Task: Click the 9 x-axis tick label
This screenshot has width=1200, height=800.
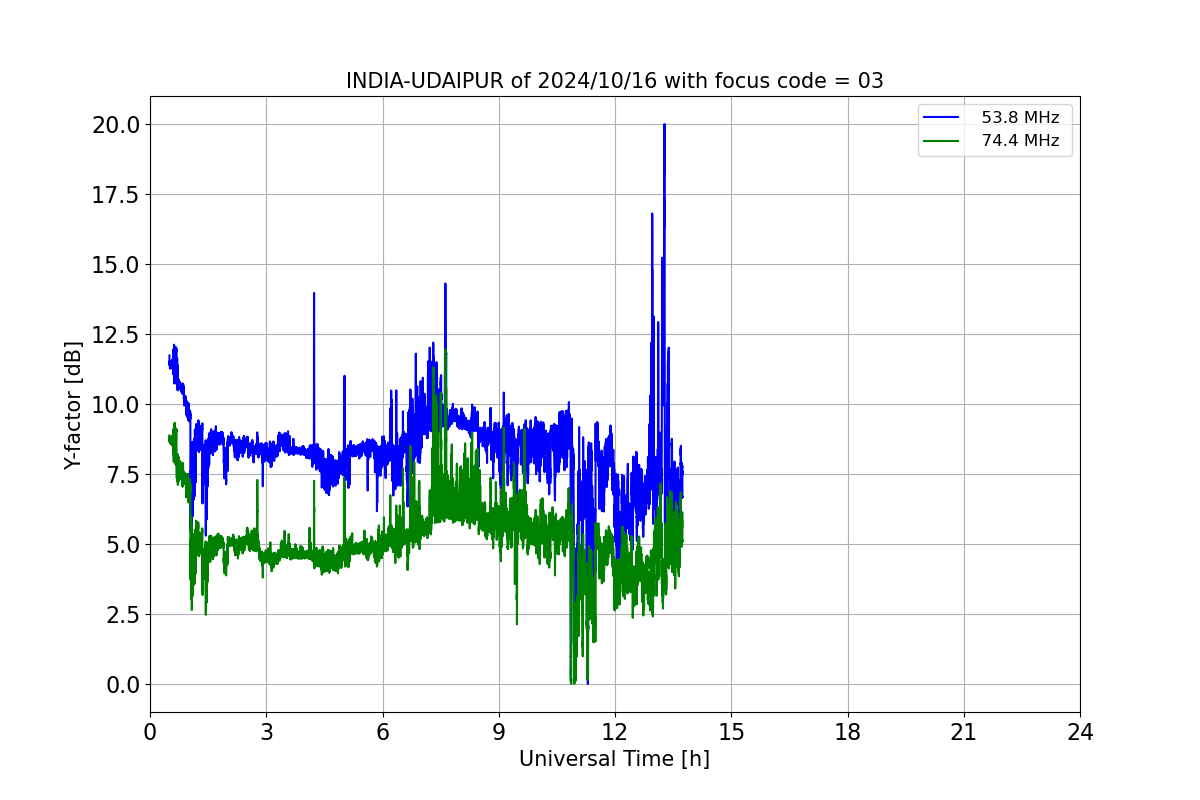Action: tap(499, 732)
